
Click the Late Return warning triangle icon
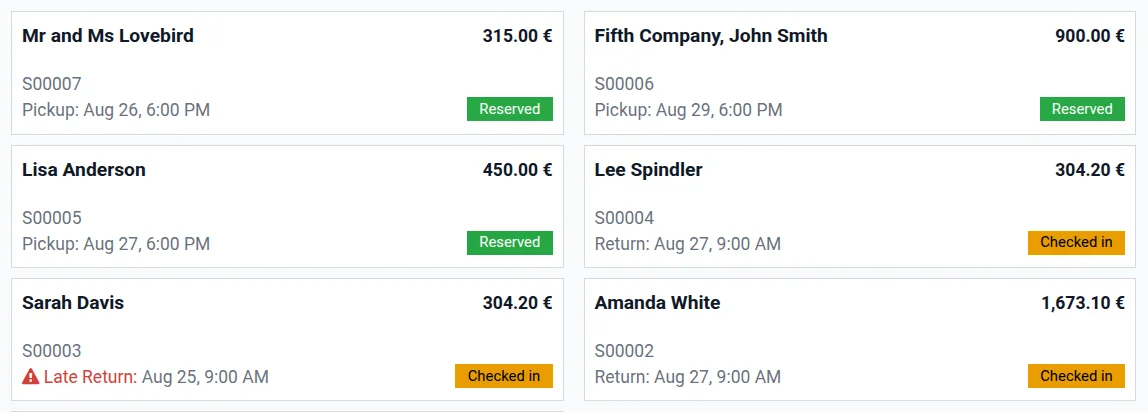(x=31, y=377)
